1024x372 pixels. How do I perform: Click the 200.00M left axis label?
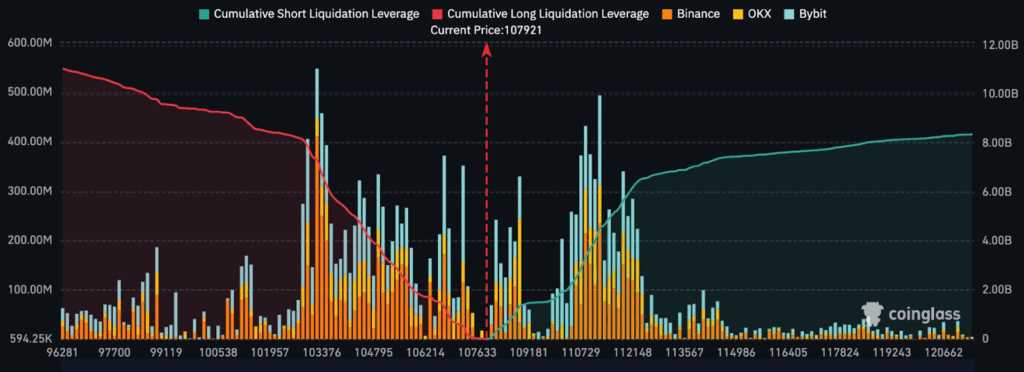pos(29,241)
